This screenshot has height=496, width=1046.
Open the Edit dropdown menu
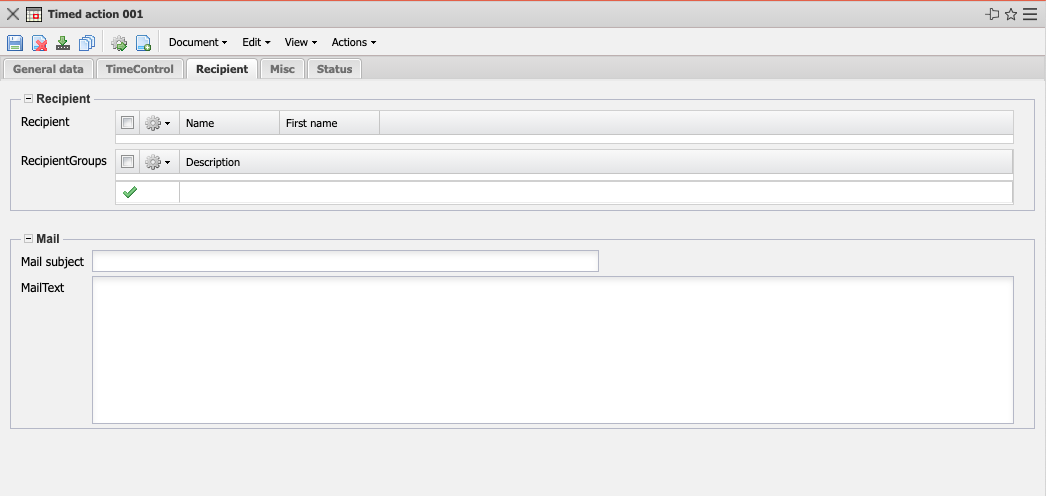tap(256, 42)
